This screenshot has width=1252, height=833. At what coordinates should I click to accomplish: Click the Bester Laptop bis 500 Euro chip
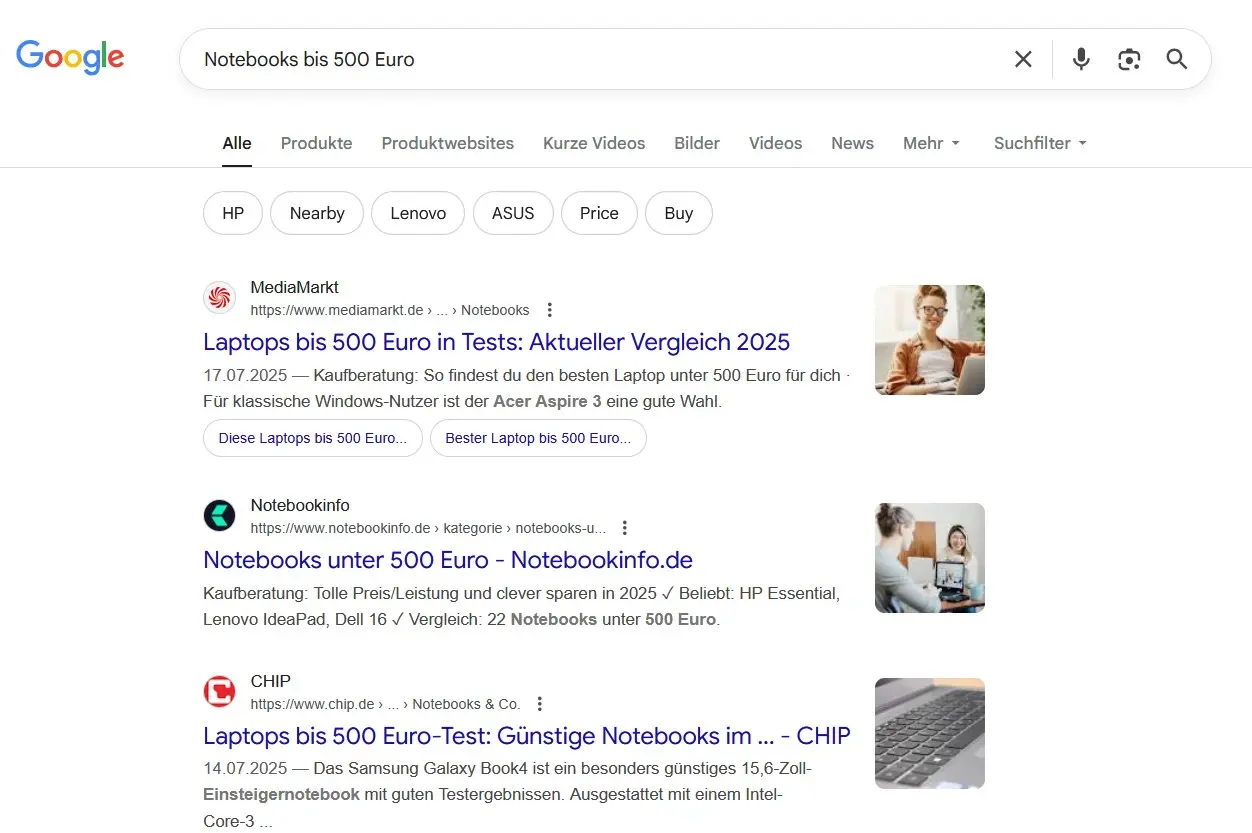pos(538,438)
